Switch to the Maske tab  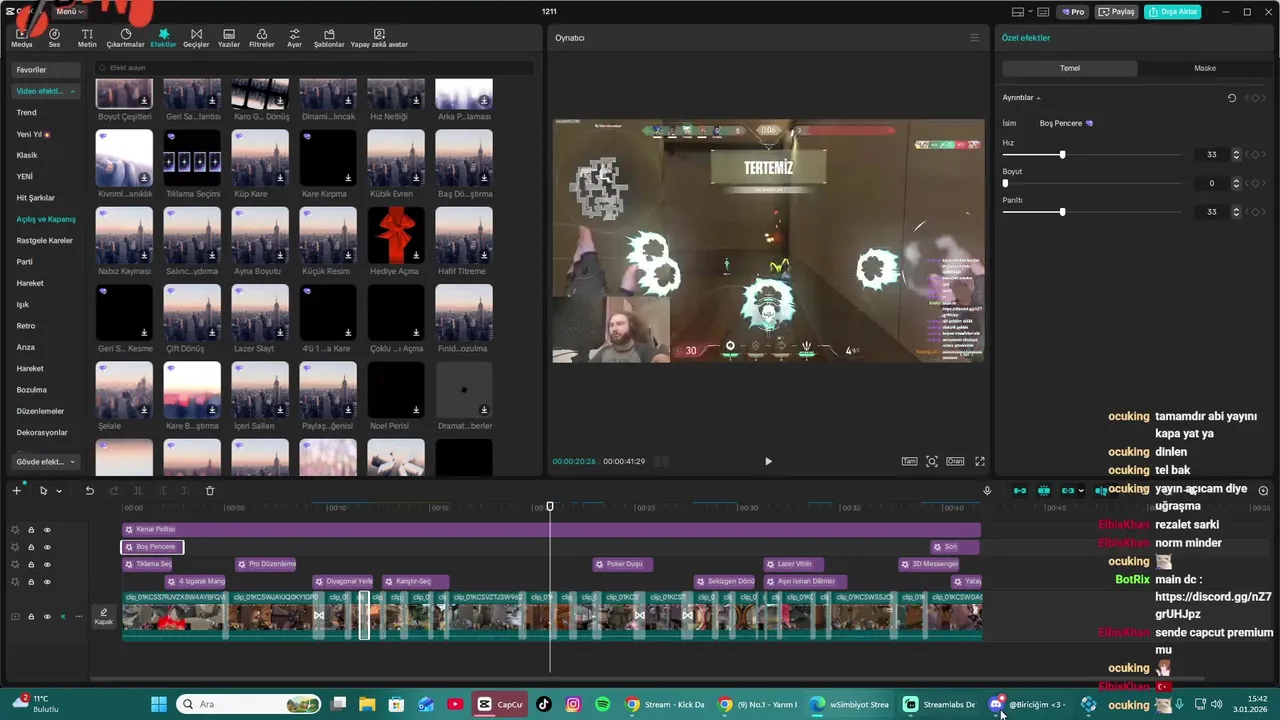[1205, 68]
